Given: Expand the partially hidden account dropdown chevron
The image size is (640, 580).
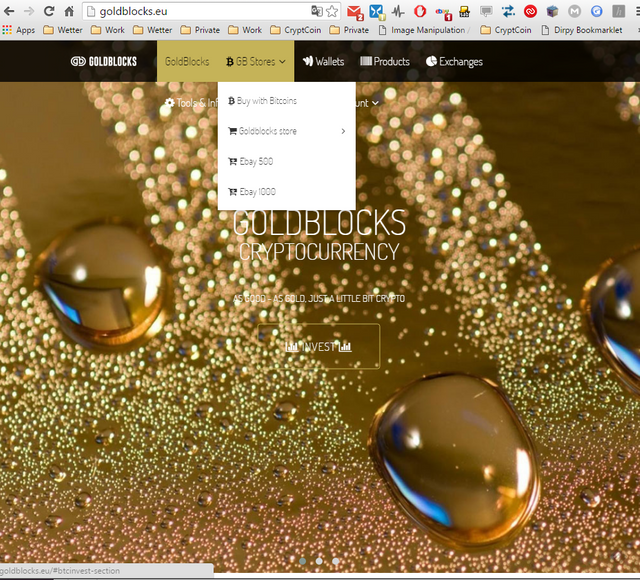Looking at the screenshot, I should (375, 103).
